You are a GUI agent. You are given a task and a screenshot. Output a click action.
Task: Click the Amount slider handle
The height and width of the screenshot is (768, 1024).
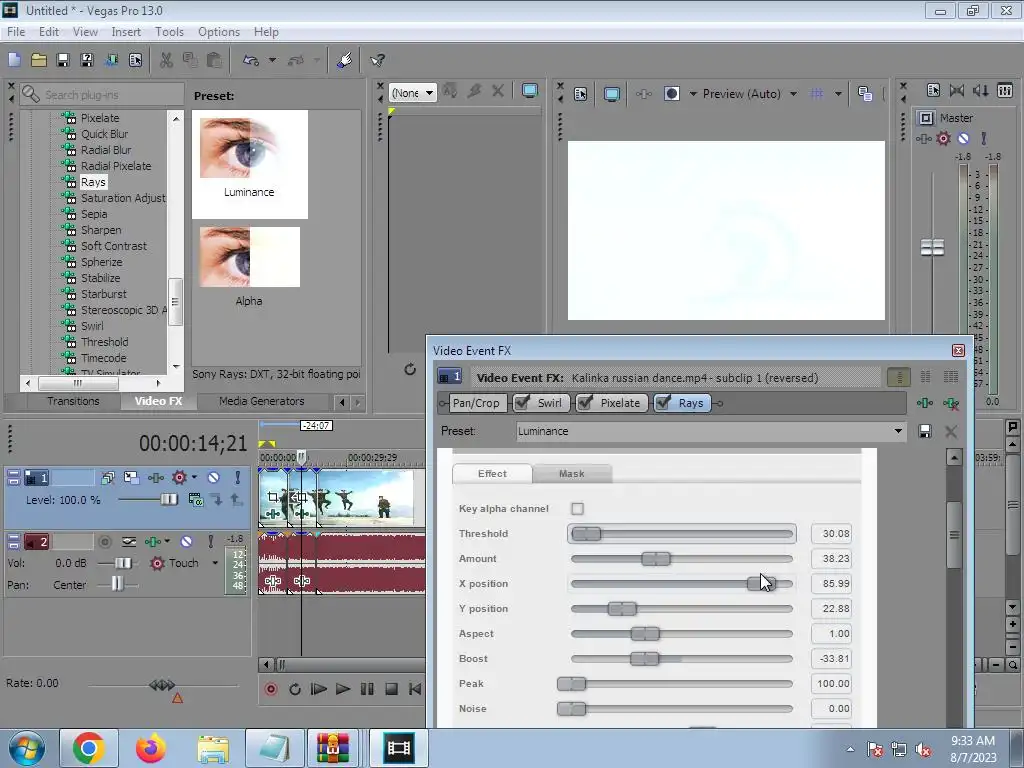point(656,558)
